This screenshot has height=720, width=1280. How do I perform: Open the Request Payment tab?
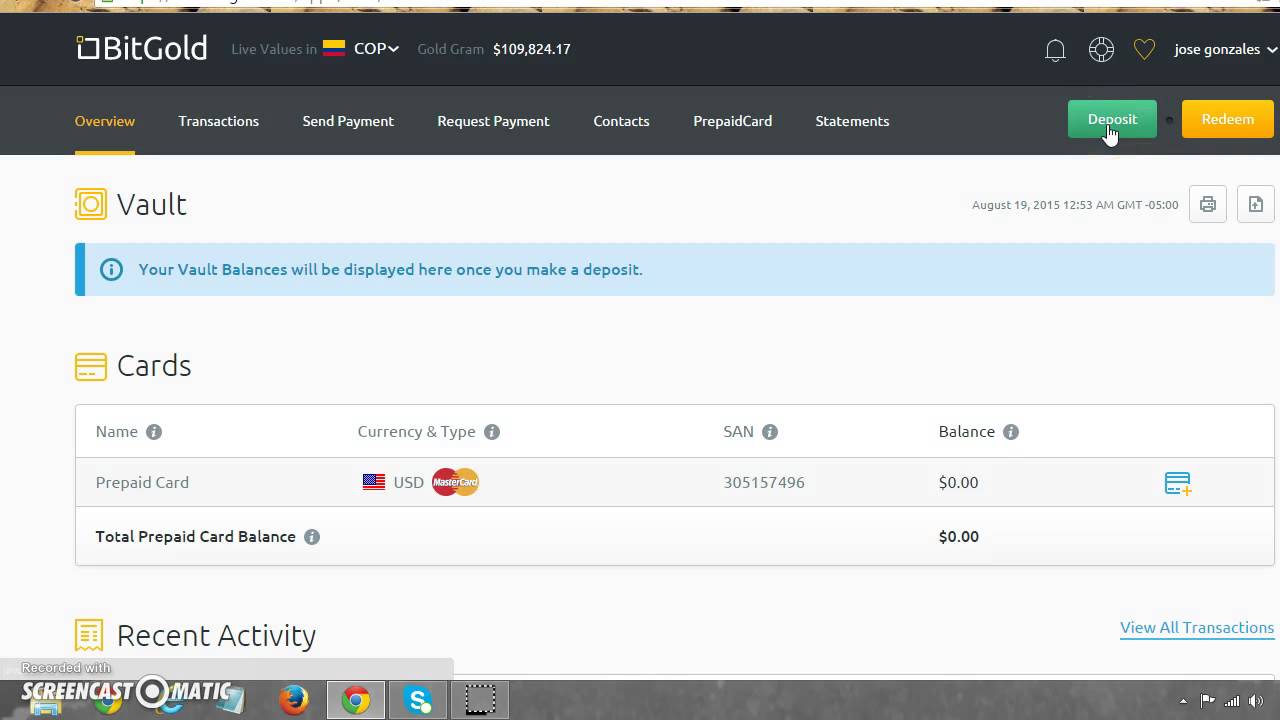493,121
